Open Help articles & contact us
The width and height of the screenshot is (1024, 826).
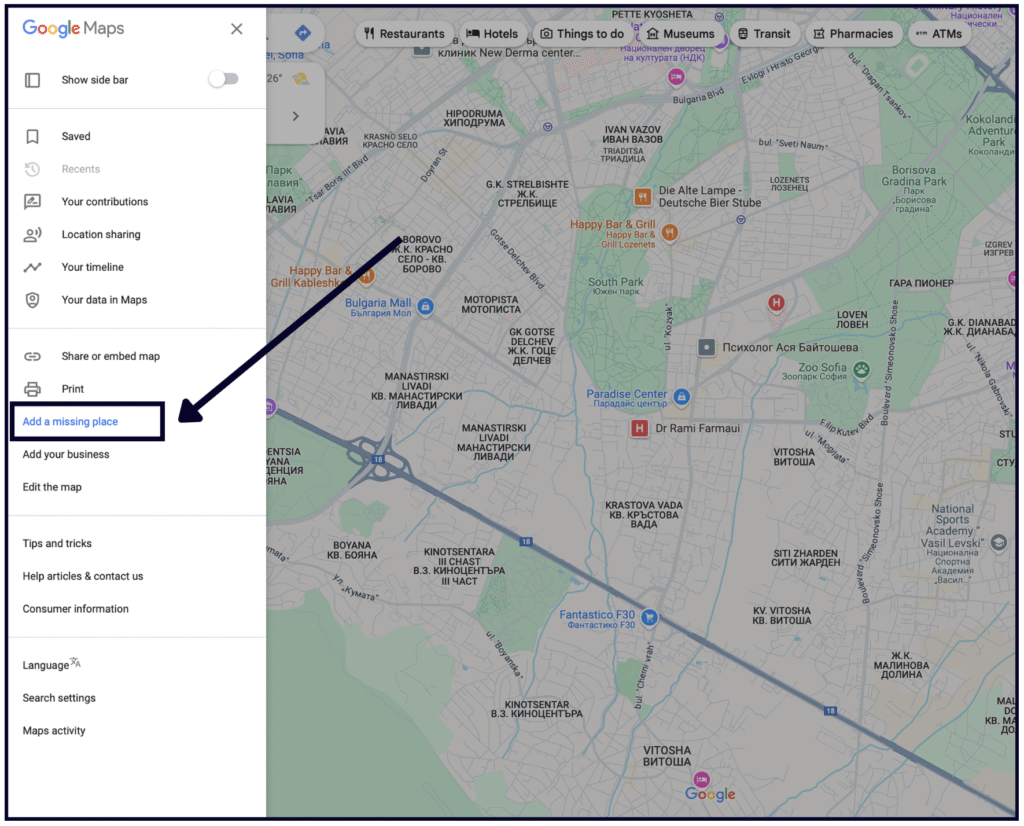point(83,577)
